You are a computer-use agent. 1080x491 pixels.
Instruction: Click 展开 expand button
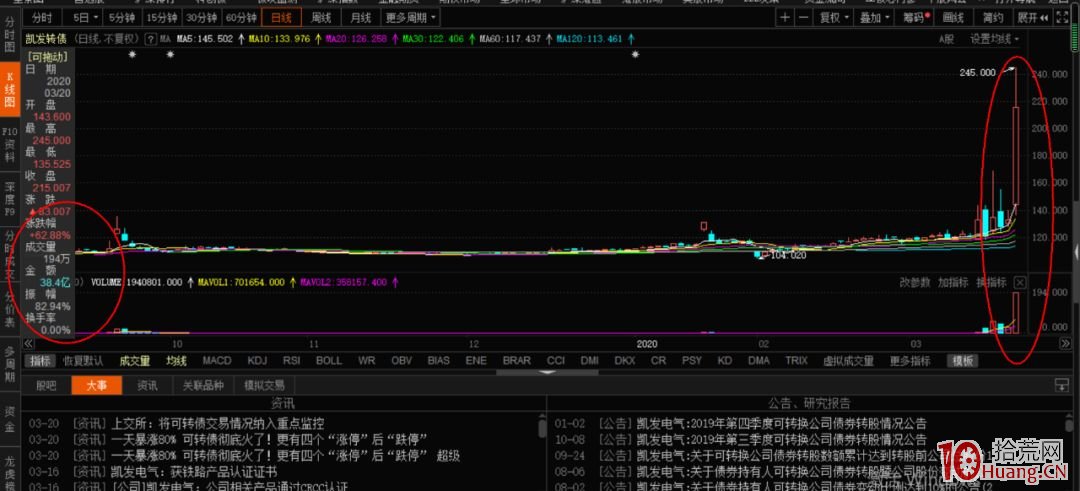pos(1032,18)
